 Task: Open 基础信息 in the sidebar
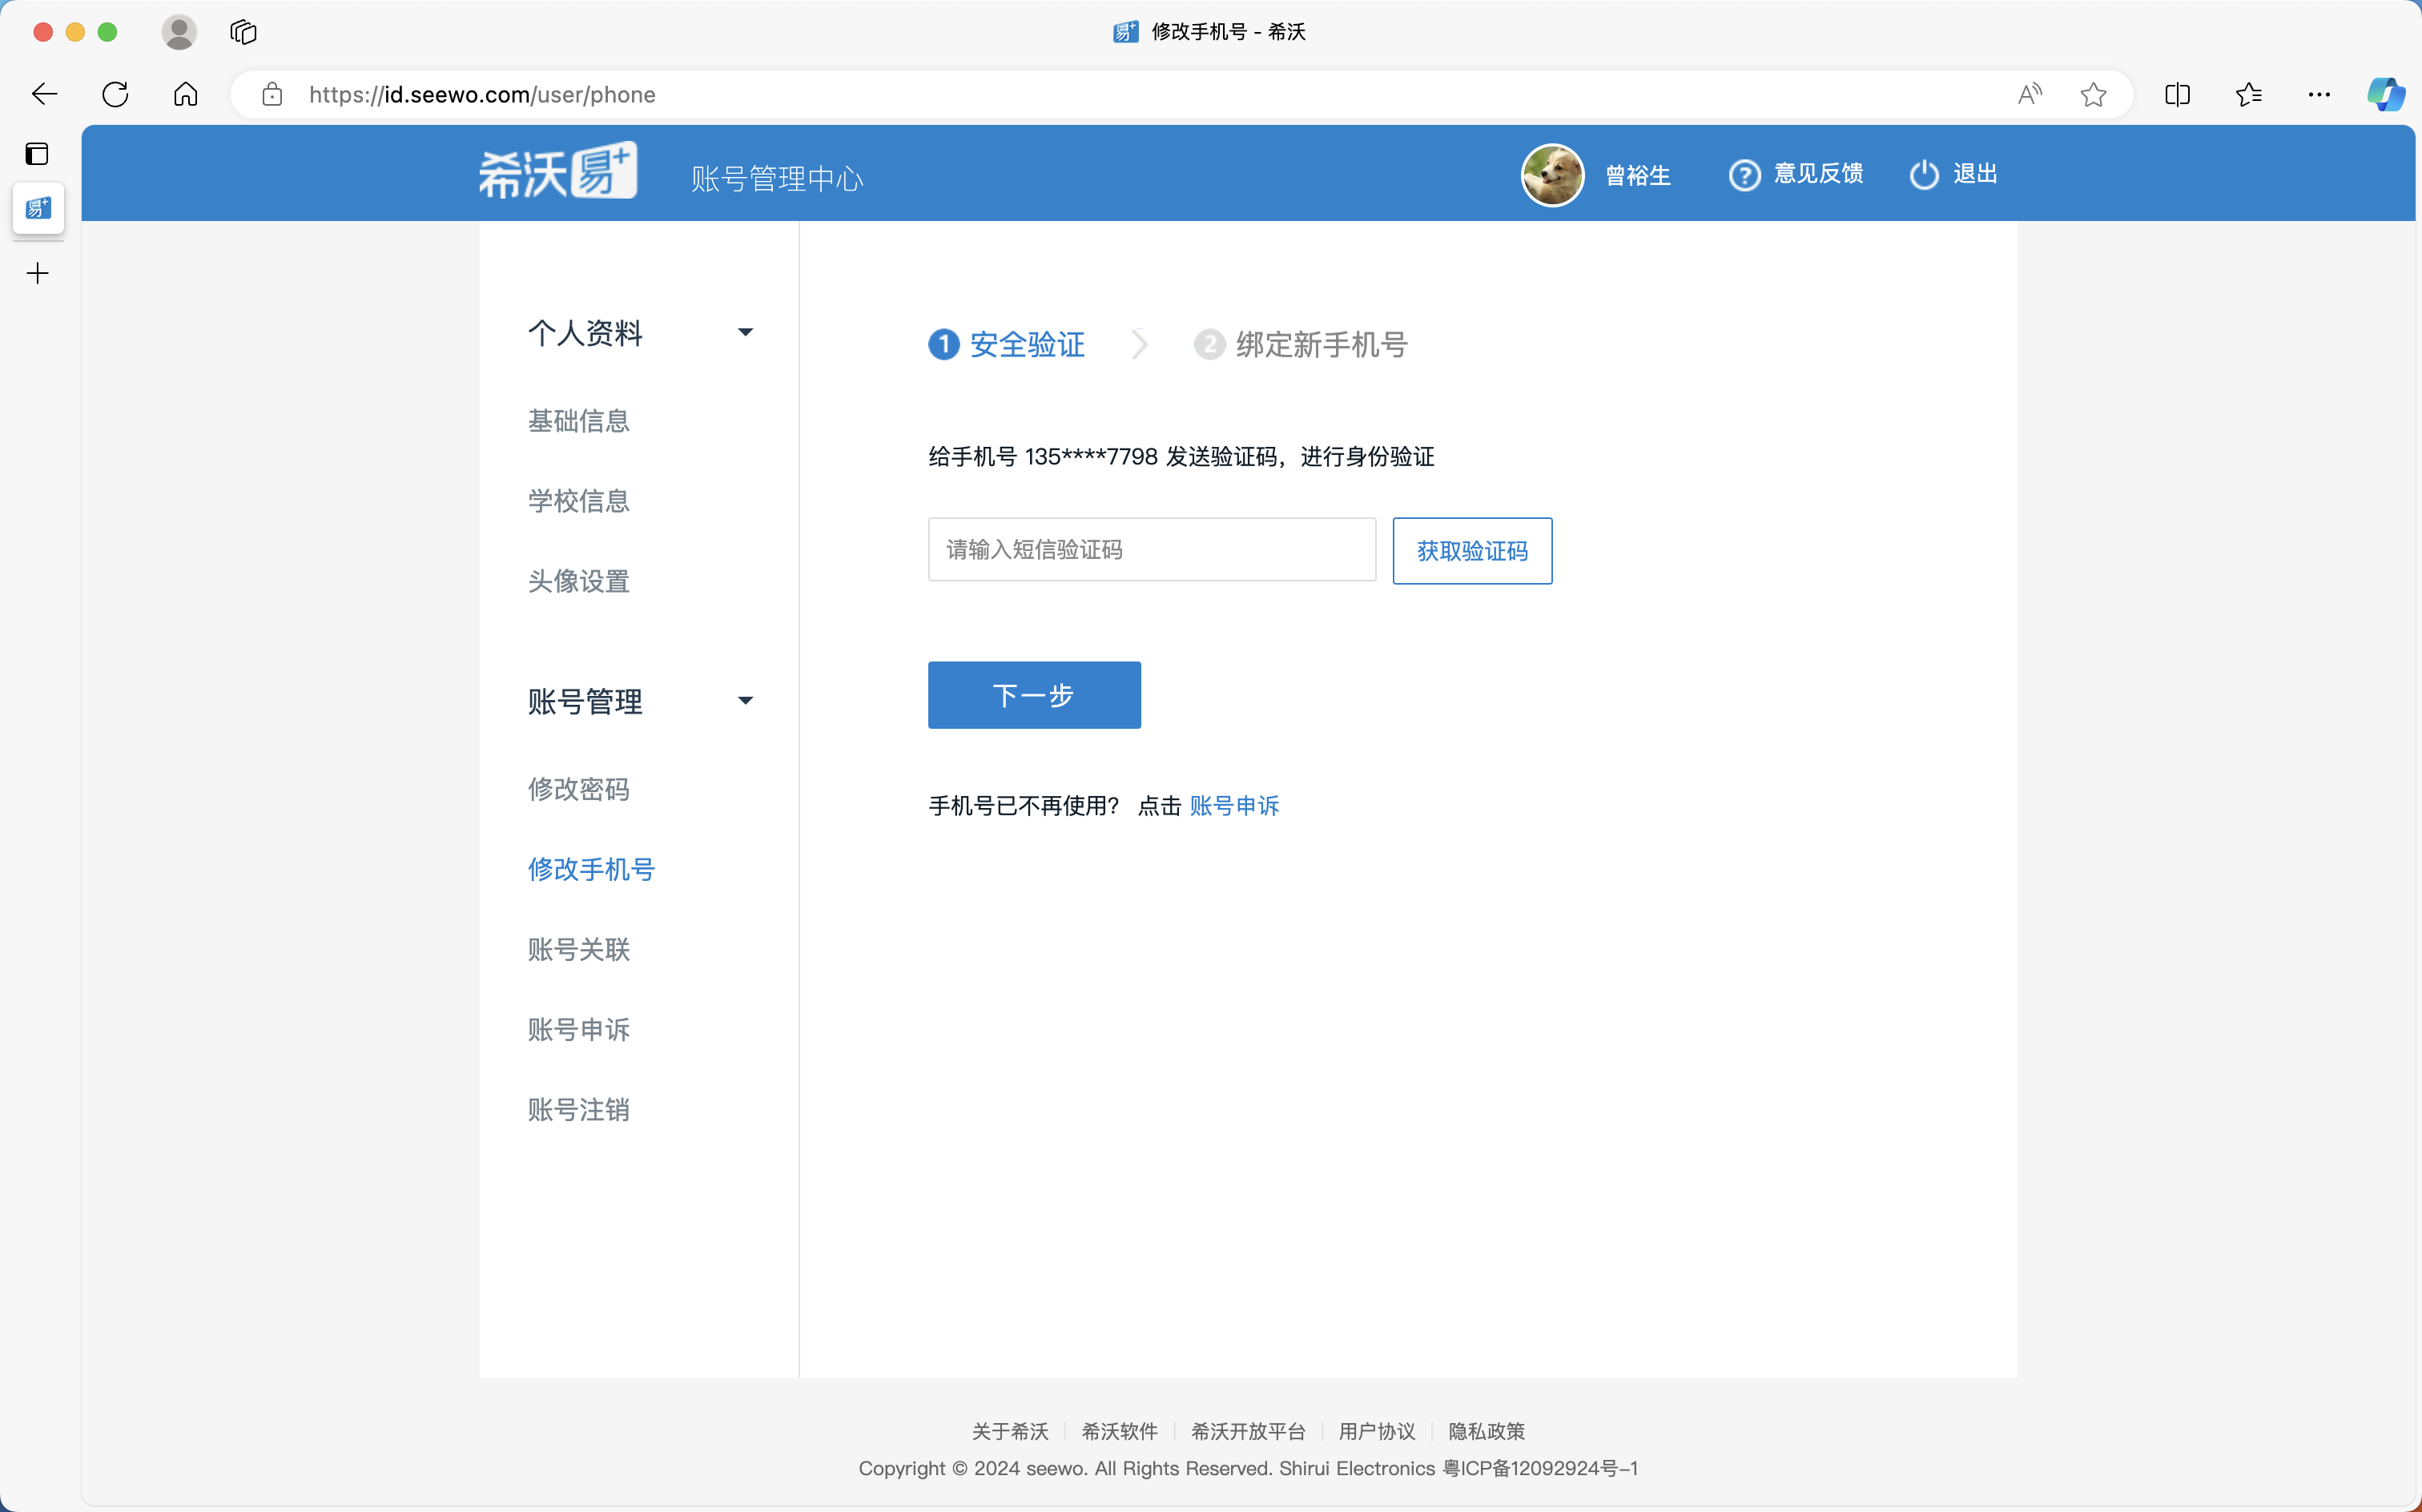[x=579, y=421]
